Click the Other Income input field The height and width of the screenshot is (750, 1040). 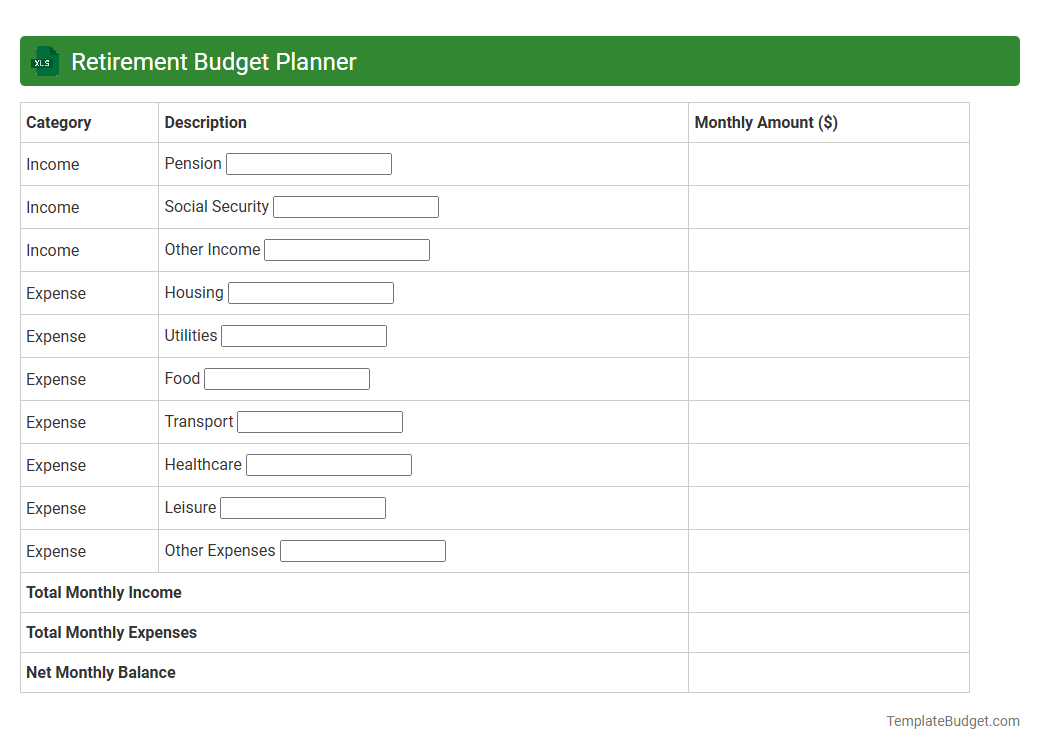point(346,249)
